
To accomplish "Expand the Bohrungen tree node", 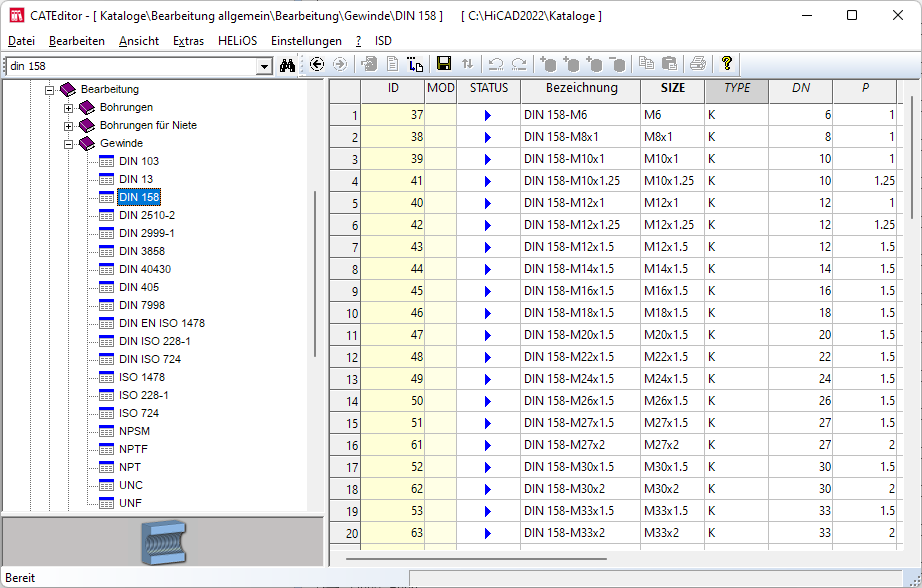I will coord(69,107).
